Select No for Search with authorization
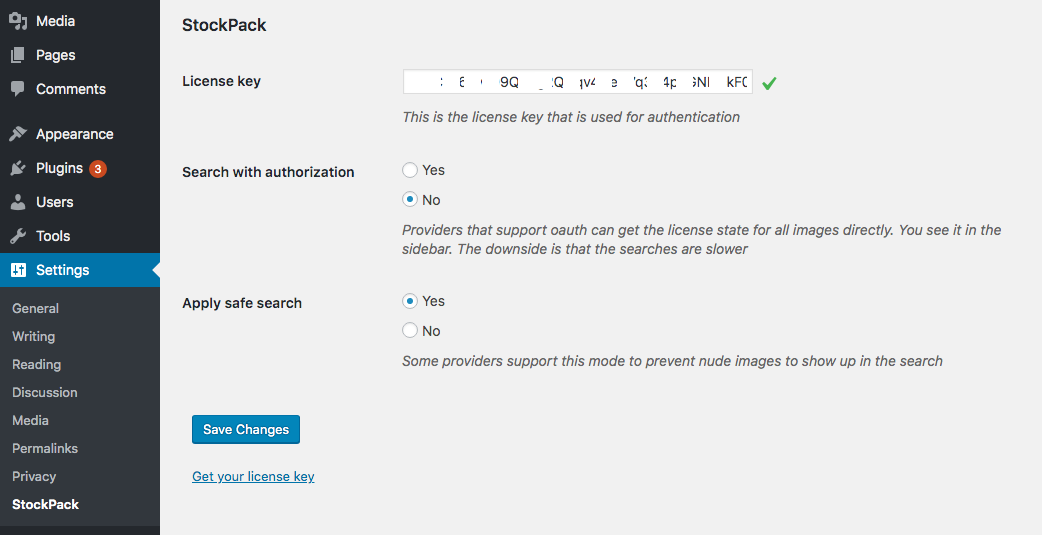Viewport: 1042px width, 535px height. coord(410,200)
